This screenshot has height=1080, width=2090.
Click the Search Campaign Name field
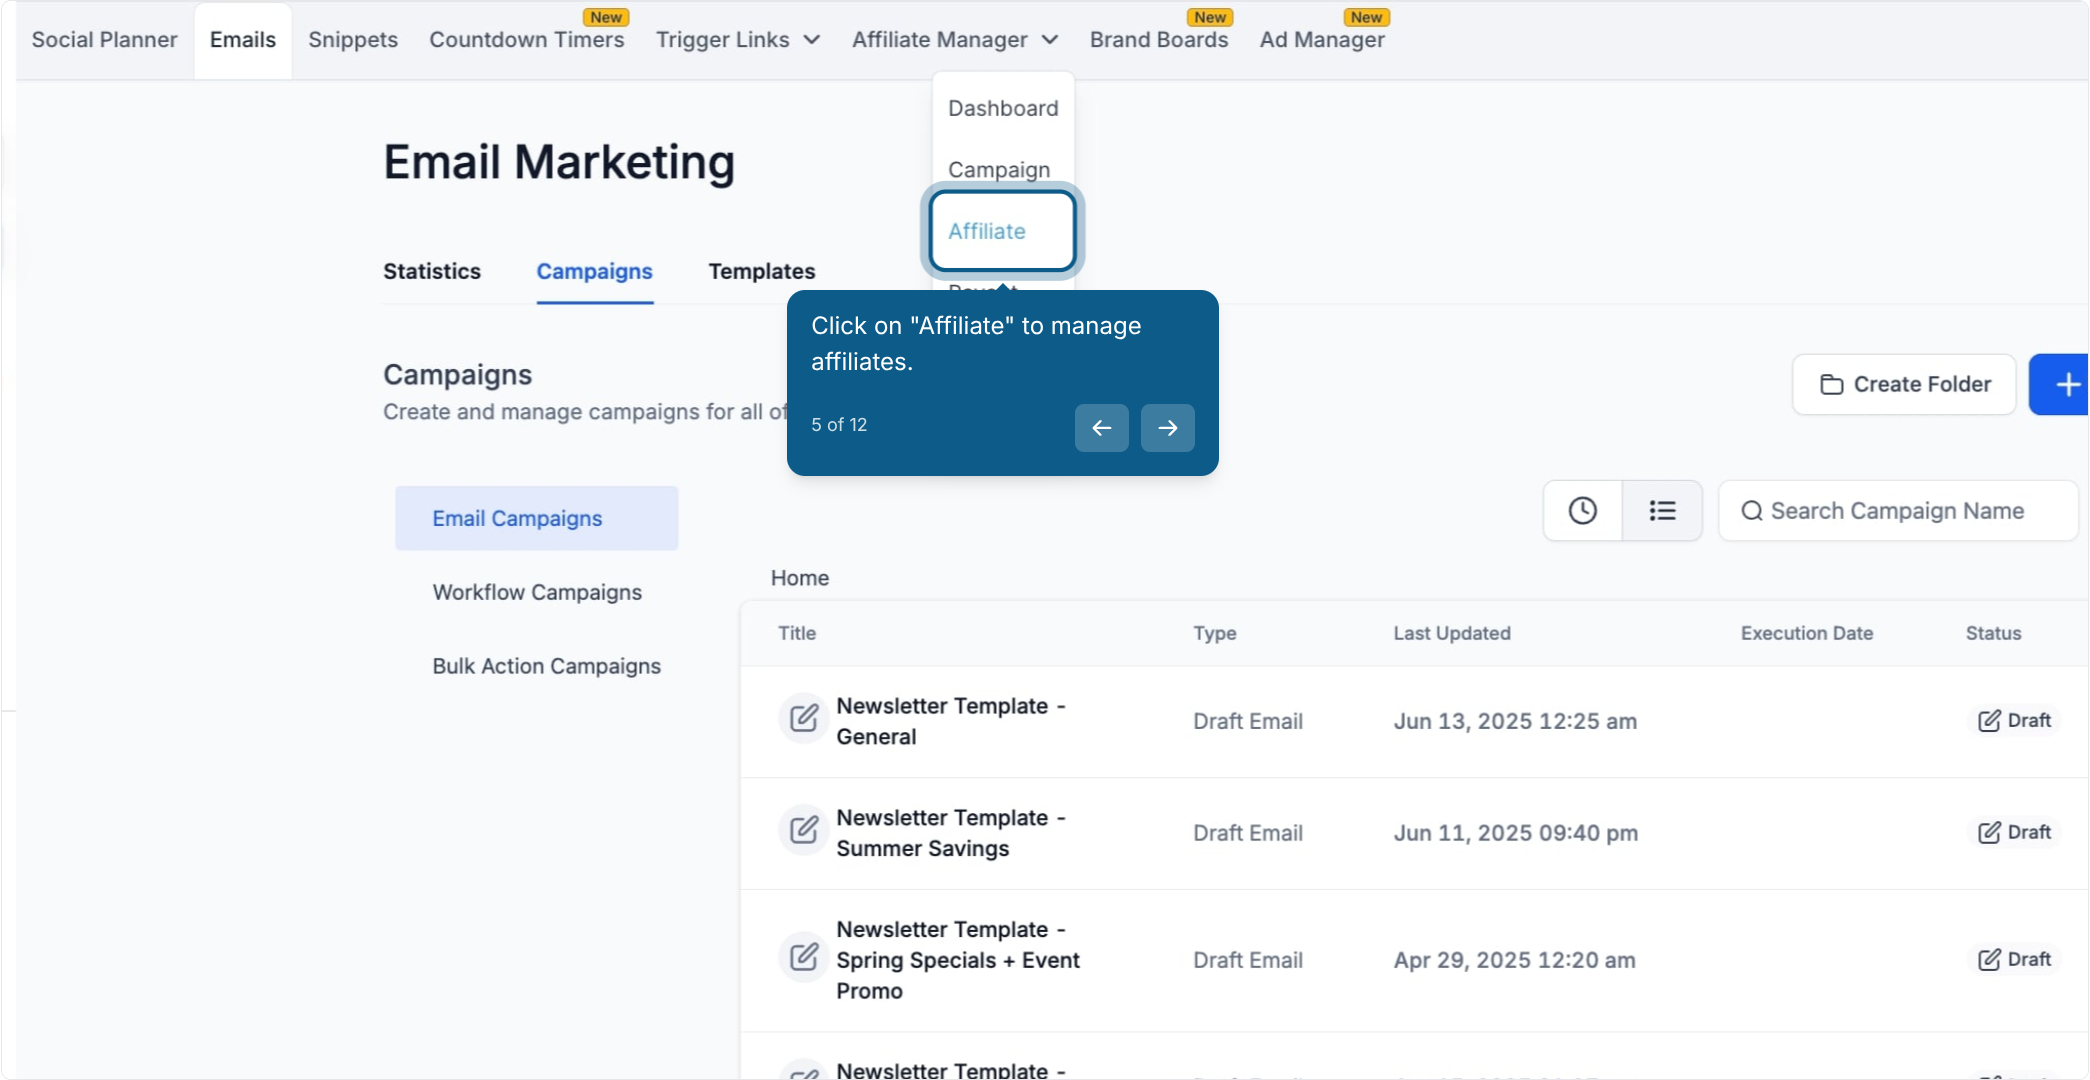click(x=1898, y=511)
